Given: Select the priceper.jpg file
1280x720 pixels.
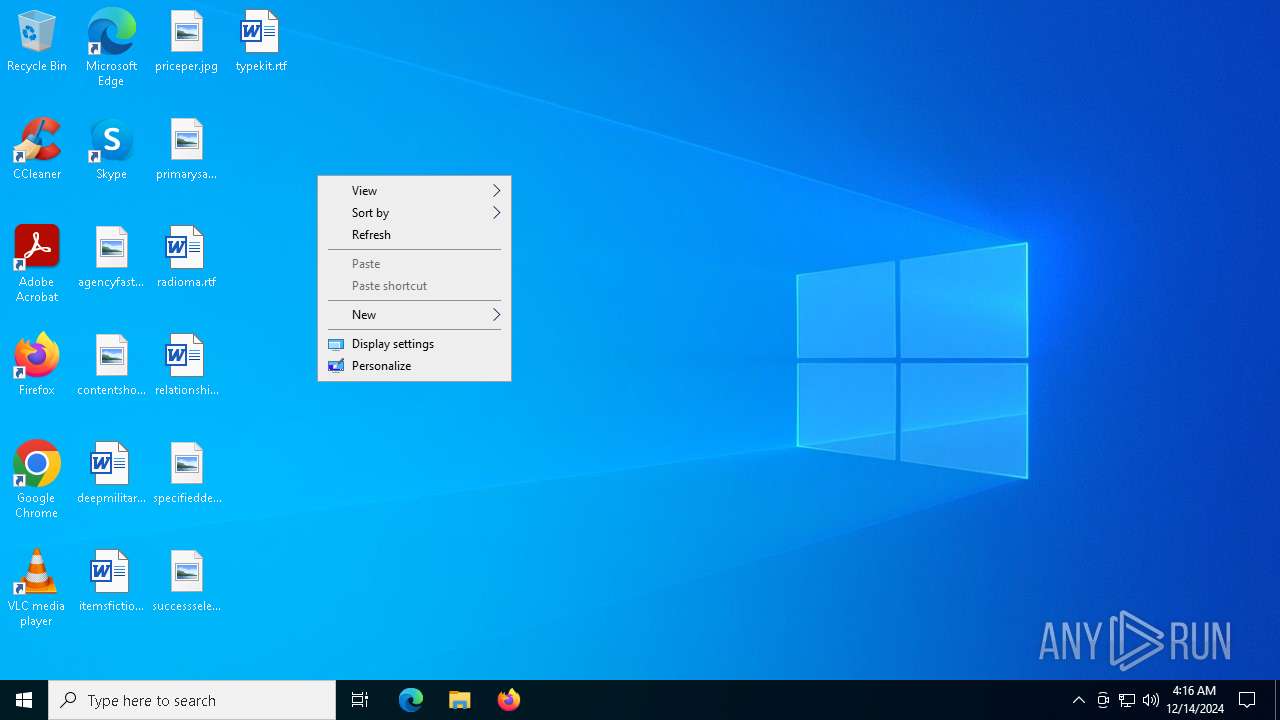Looking at the screenshot, I should click(x=186, y=41).
